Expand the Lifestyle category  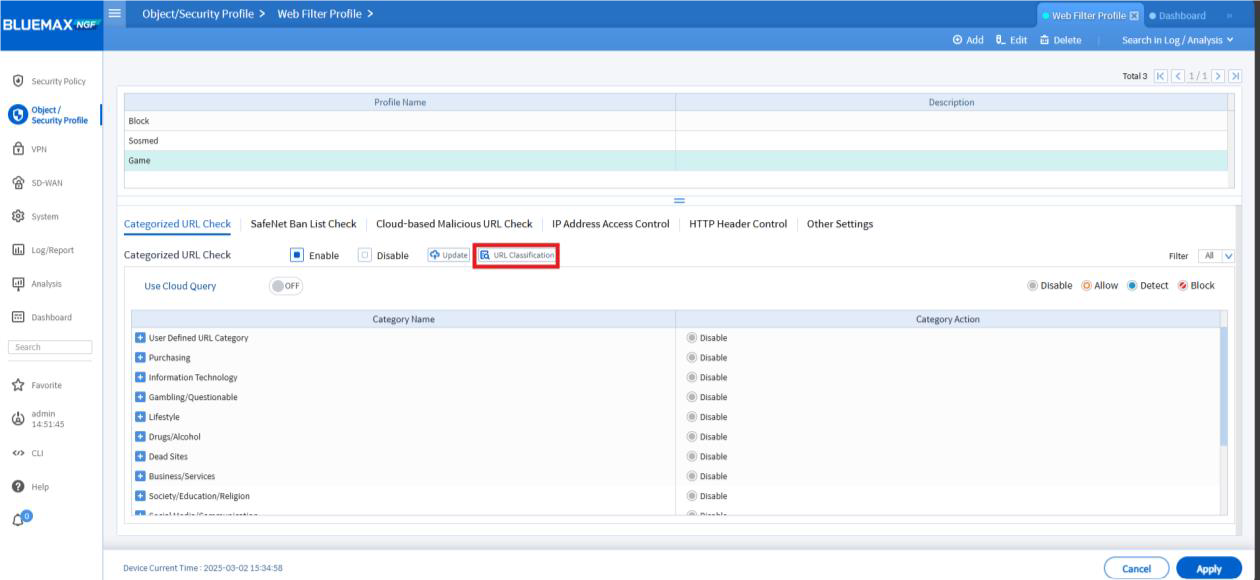(x=140, y=417)
